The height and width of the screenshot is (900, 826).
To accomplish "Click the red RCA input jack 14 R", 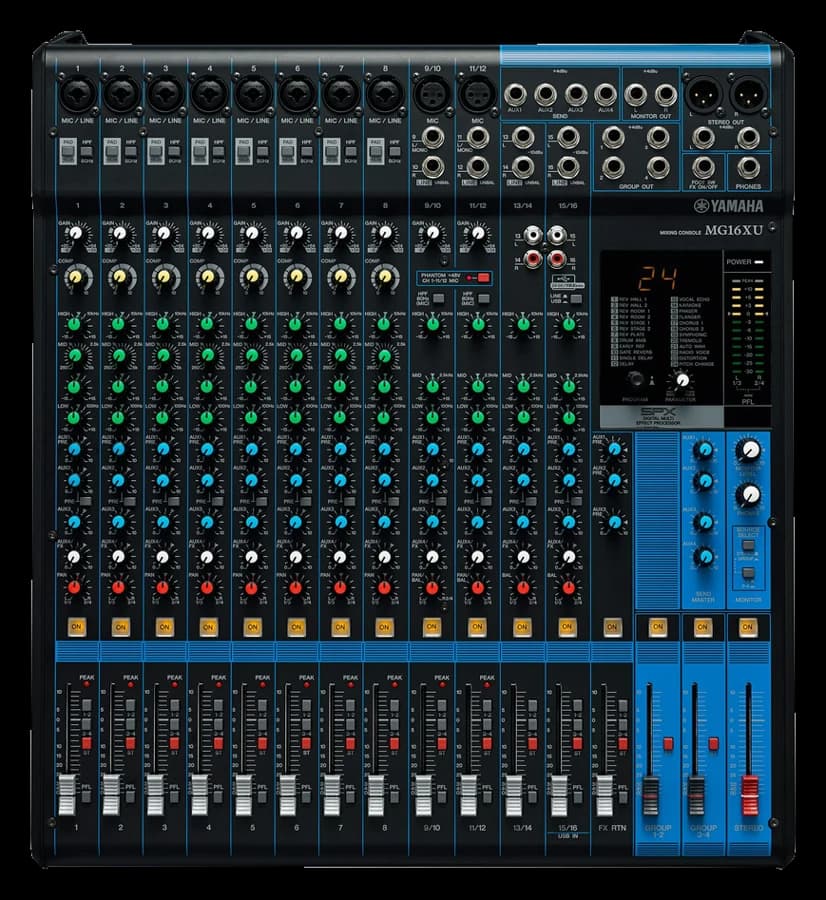I will 533,259.
